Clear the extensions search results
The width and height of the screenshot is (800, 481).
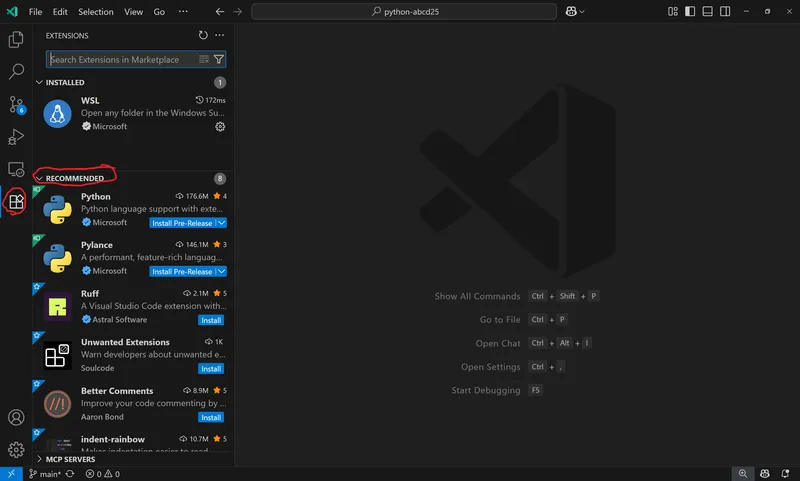point(204,59)
